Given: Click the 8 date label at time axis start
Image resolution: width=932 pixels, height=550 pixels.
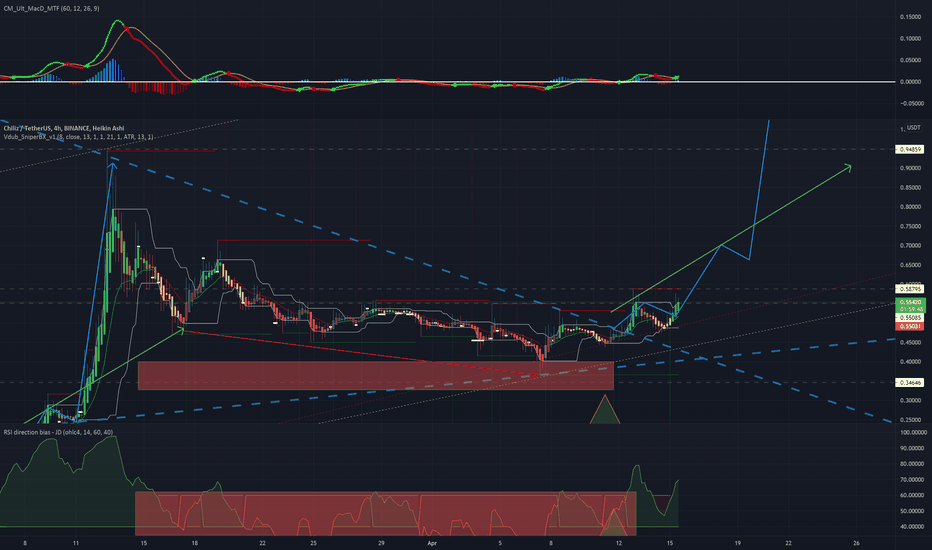Looking at the screenshot, I should click(x=24, y=543).
